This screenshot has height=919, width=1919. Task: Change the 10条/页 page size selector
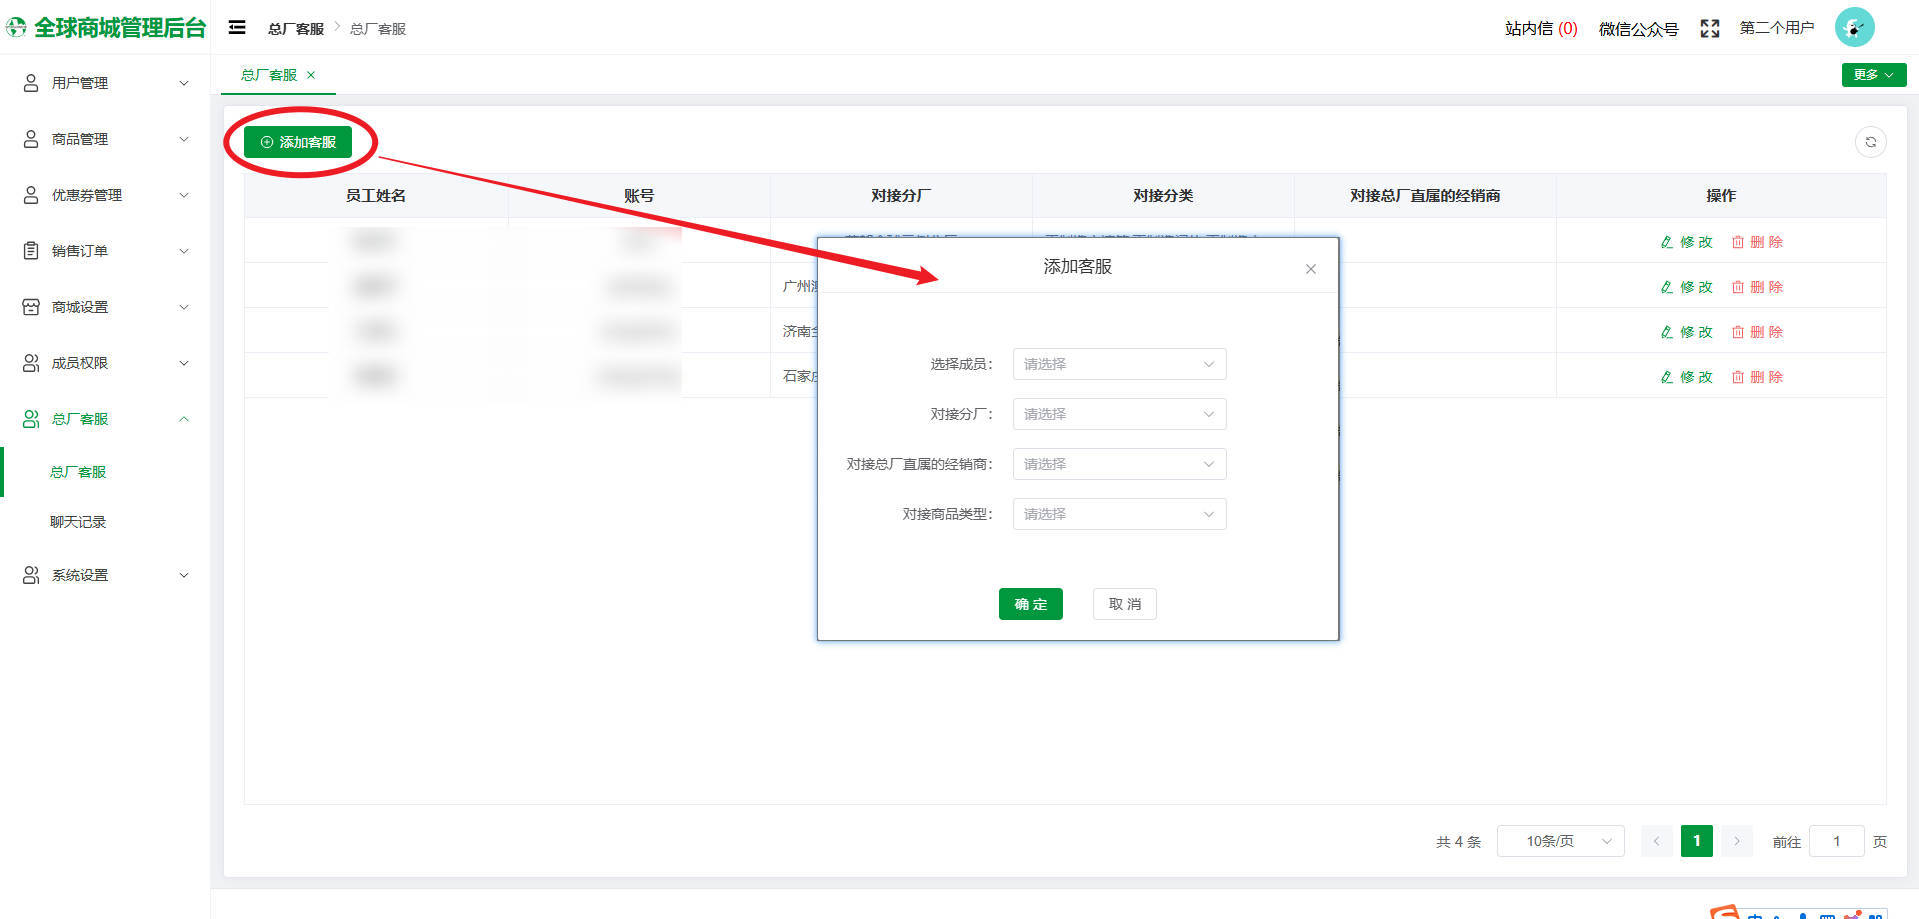[1560, 841]
